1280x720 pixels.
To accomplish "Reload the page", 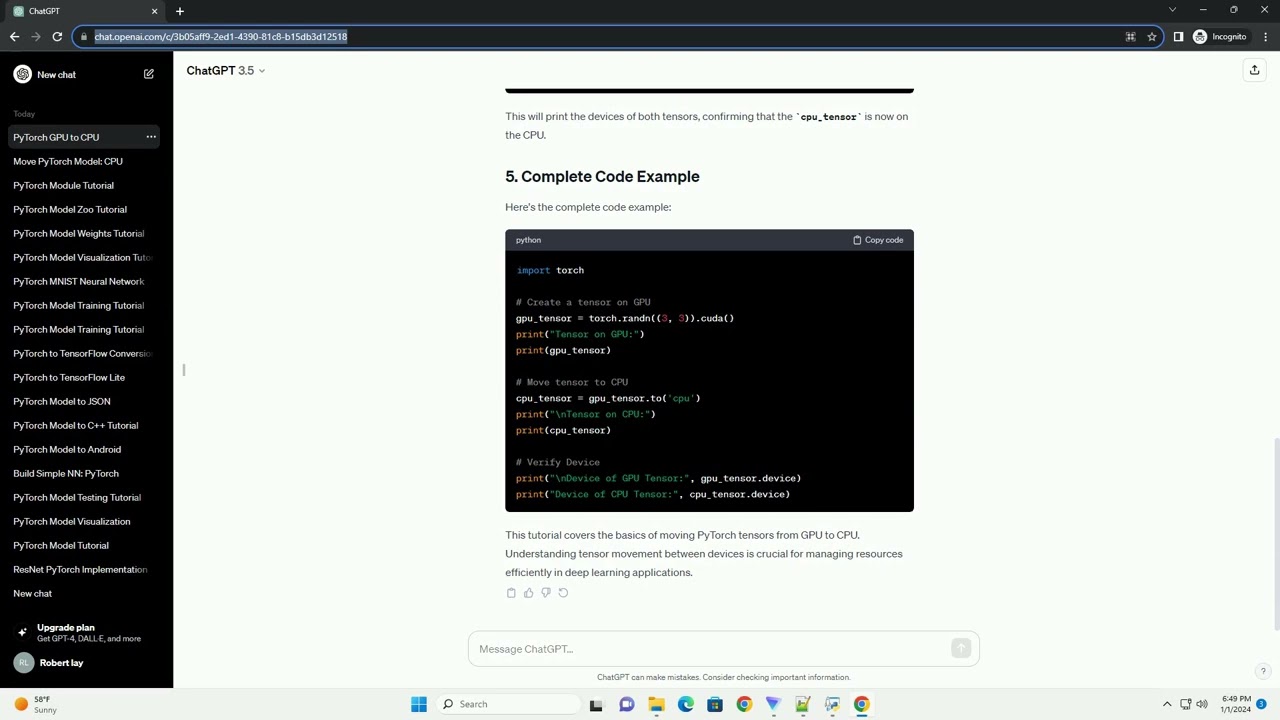I will 58,37.
